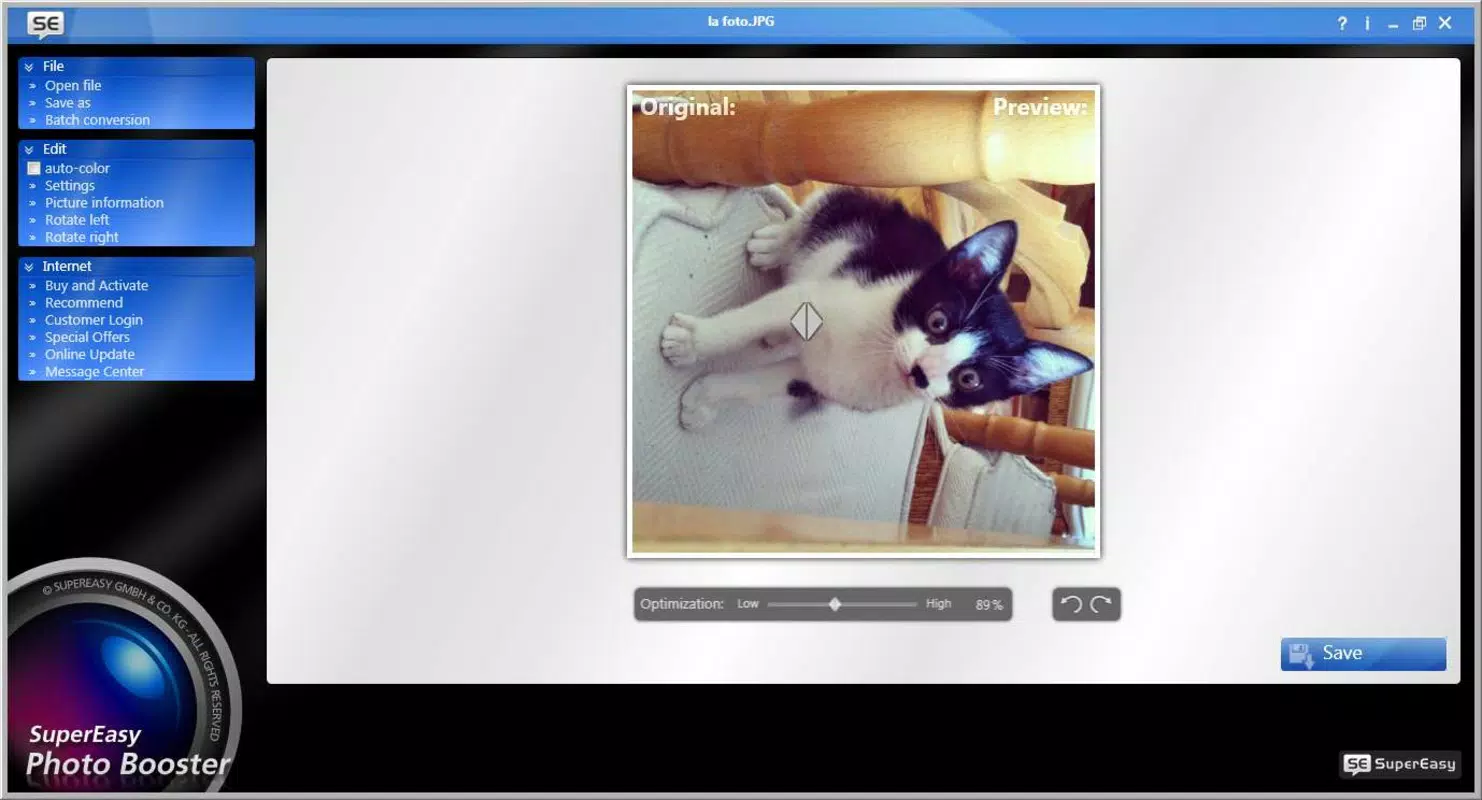Viewport: 1482px width, 800px height.
Task: Open Customer Login
Action: 94,320
